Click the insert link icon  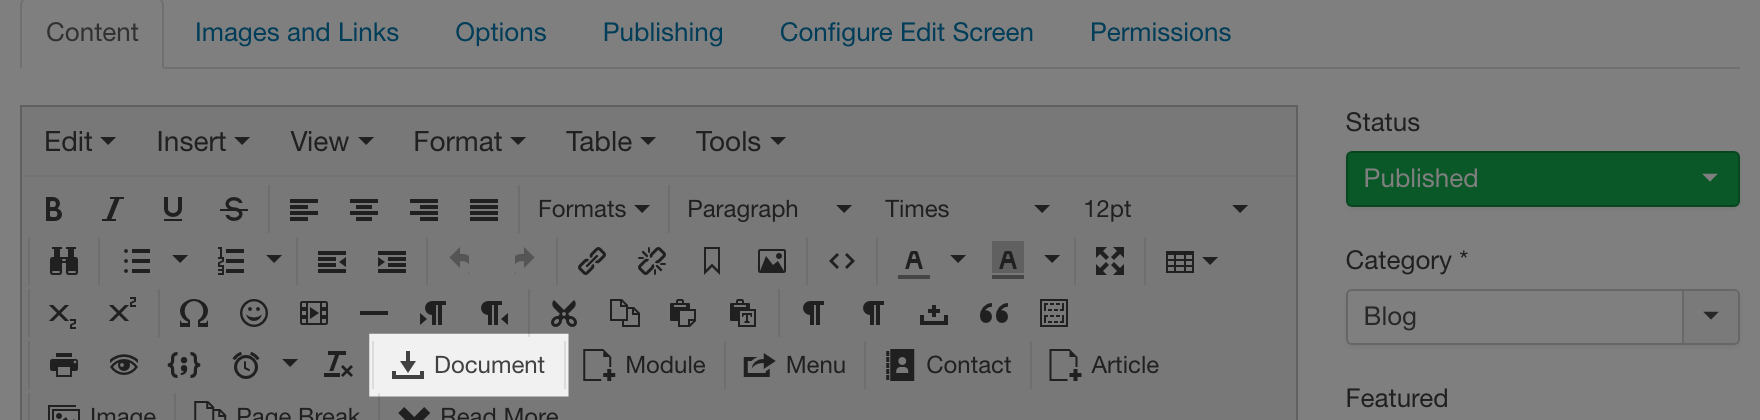click(x=592, y=262)
